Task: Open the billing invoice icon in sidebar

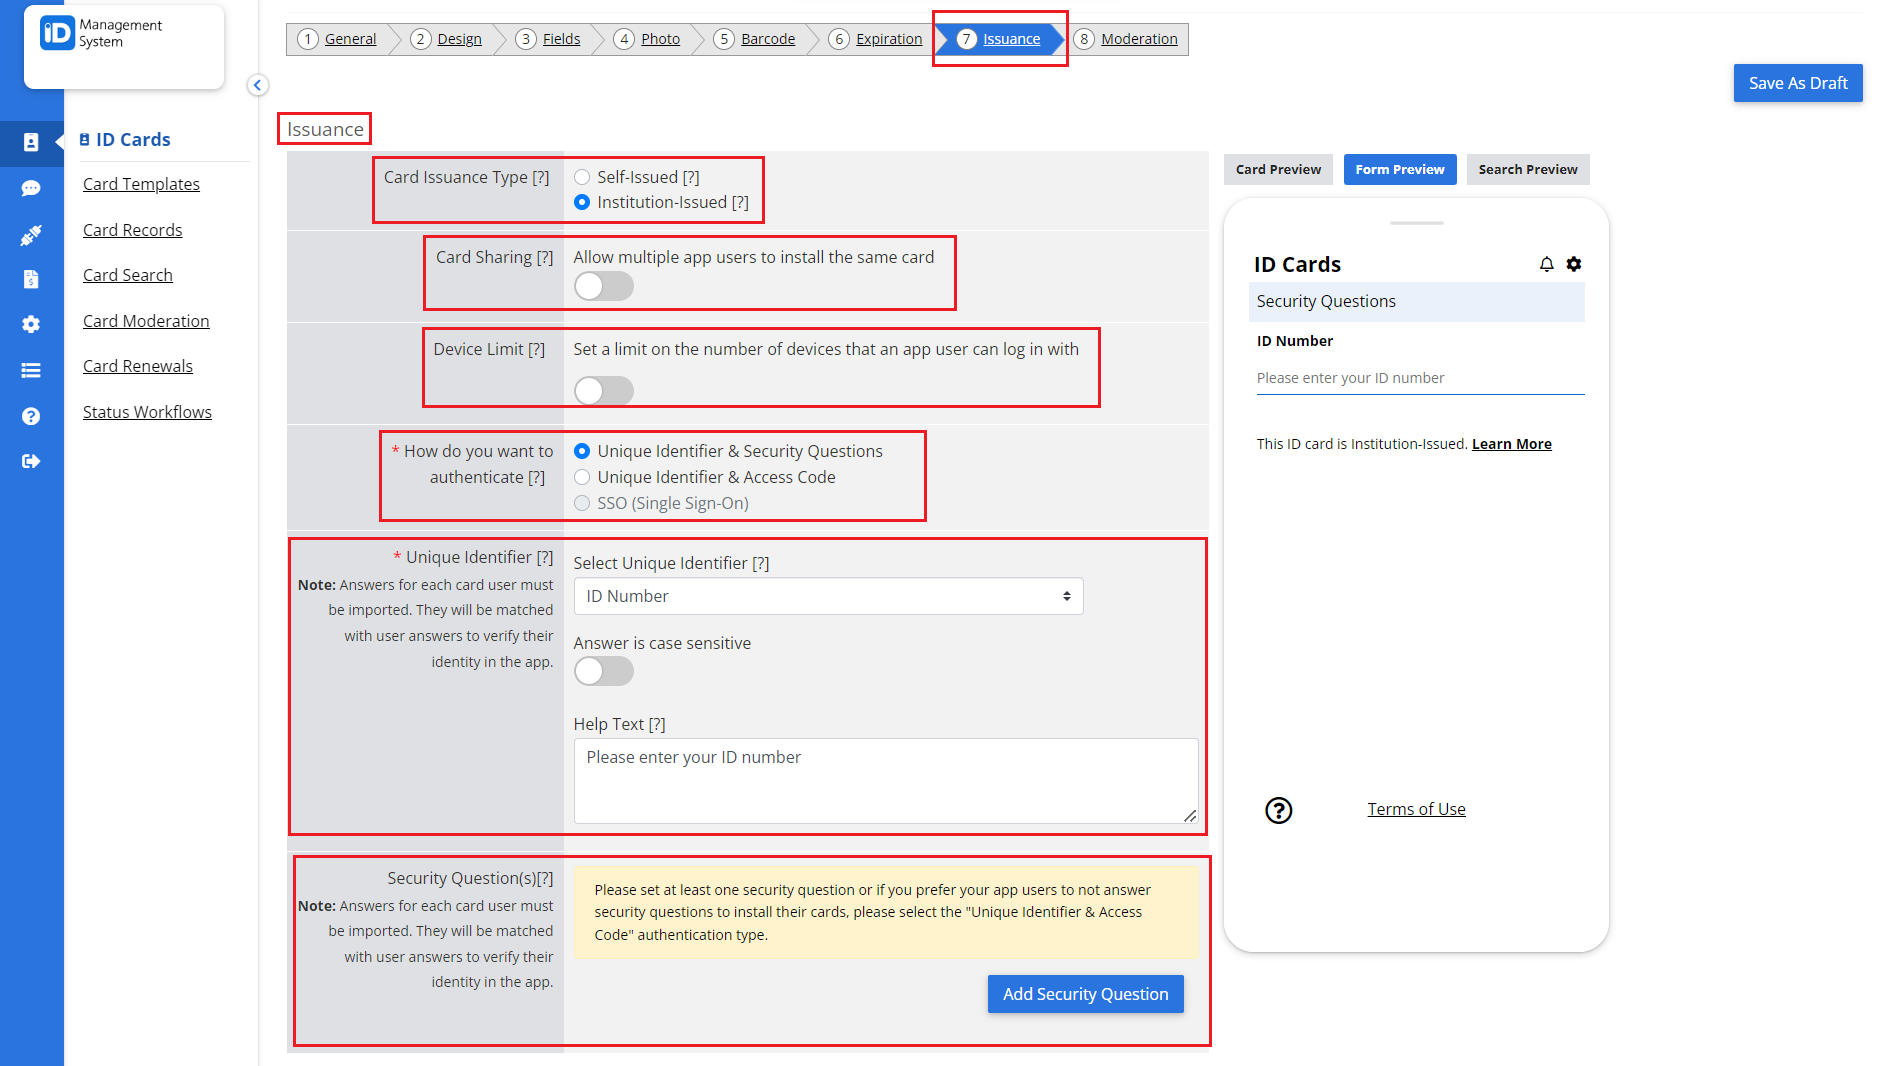Action: pos(32,279)
